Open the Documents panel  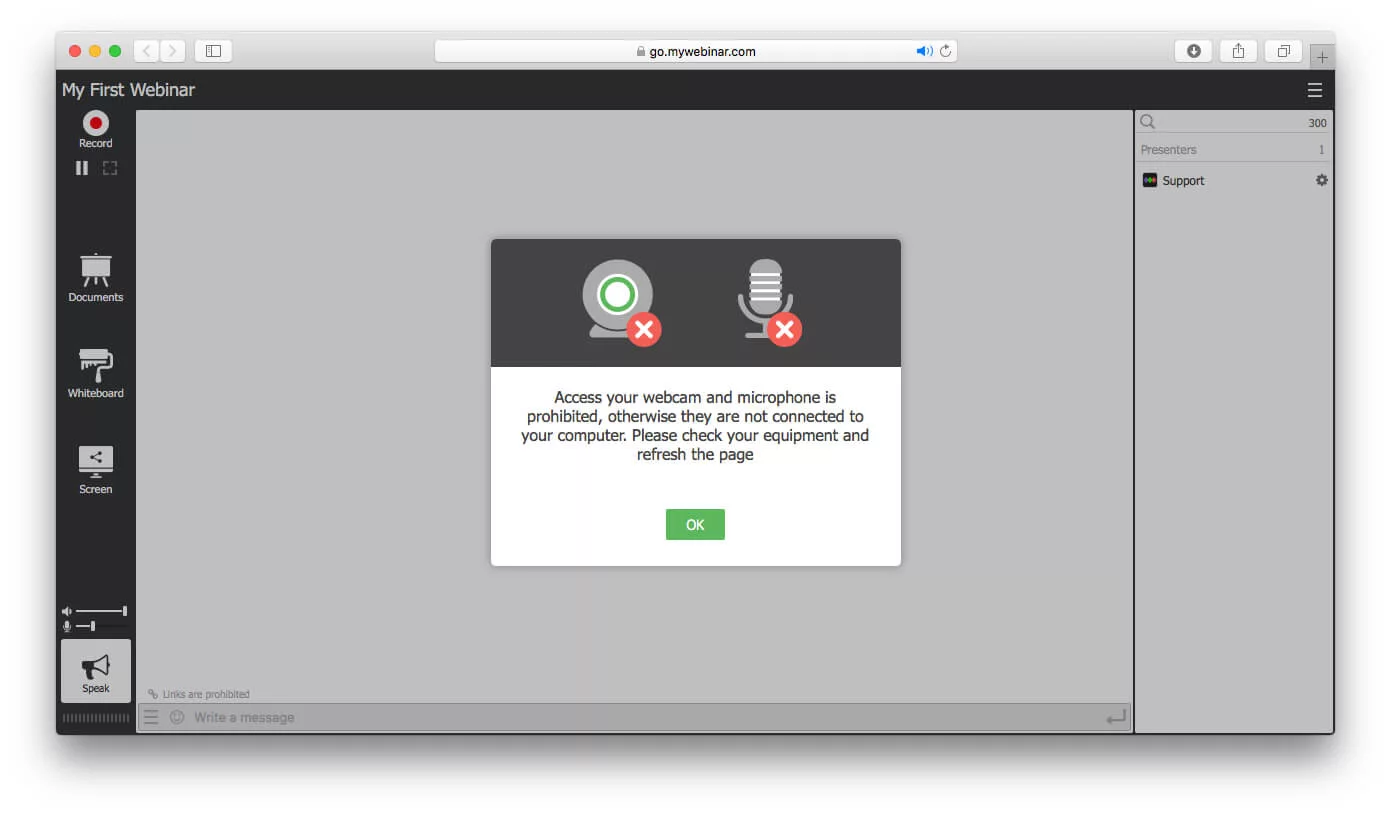(95, 277)
